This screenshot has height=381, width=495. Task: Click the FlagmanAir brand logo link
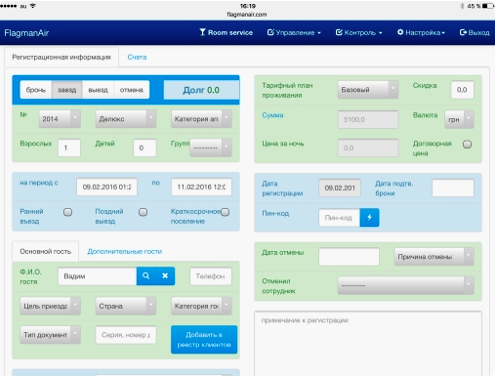(27, 33)
